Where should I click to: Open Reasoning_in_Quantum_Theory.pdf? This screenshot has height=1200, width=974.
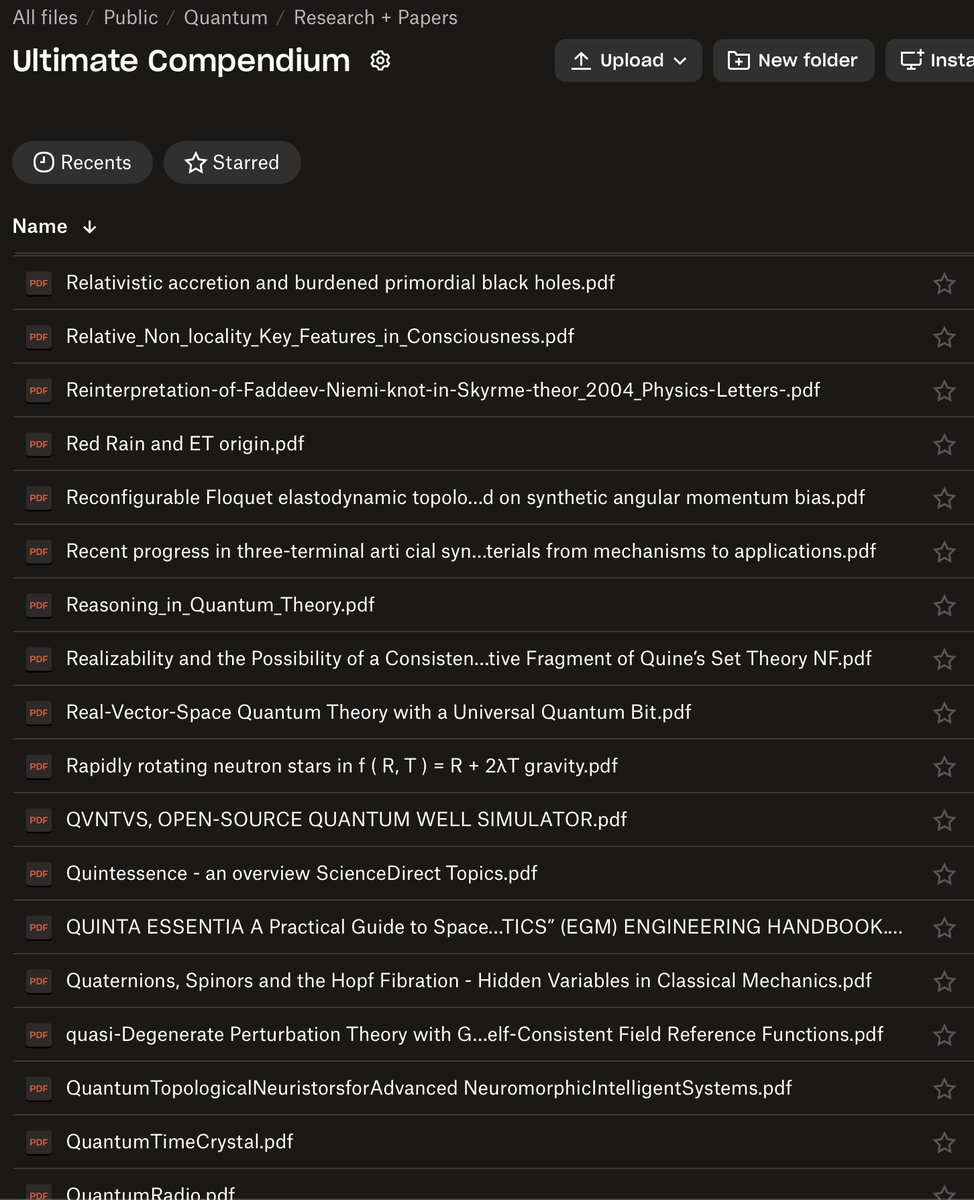click(x=220, y=605)
